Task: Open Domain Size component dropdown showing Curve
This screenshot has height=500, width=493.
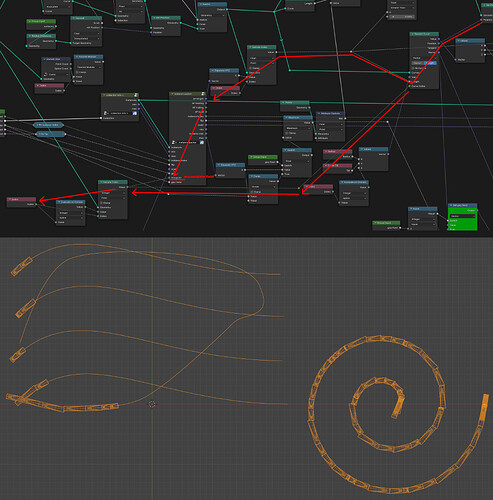Action: click(57, 74)
